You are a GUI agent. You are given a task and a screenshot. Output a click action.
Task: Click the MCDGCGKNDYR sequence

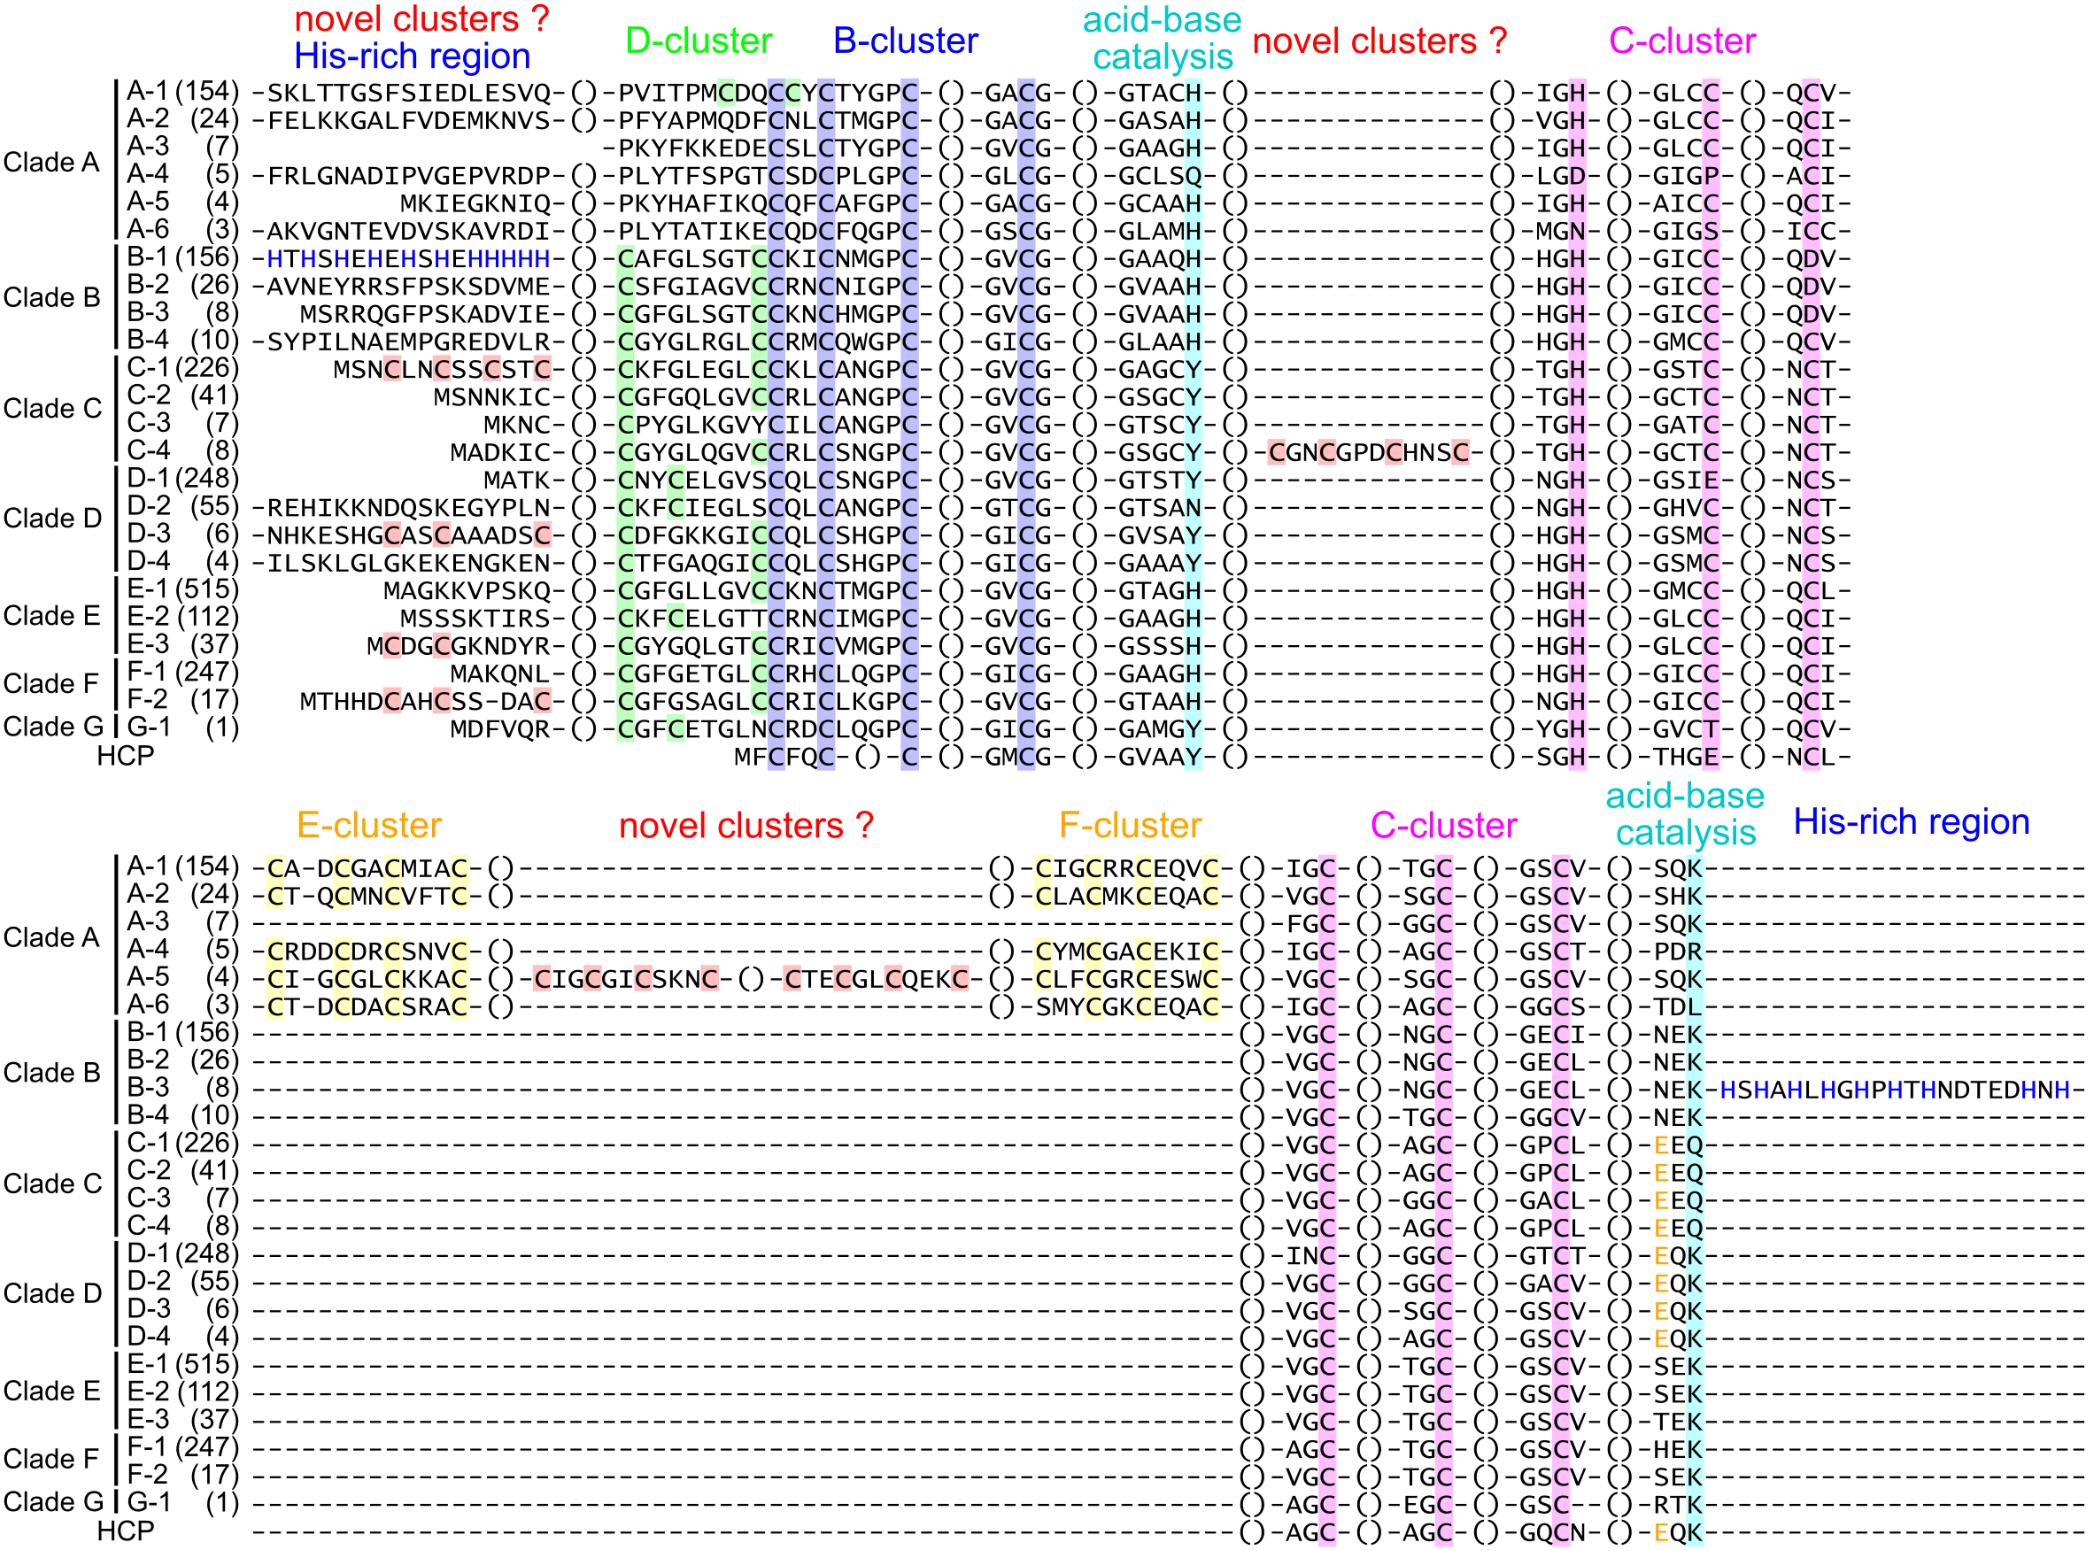point(459,647)
